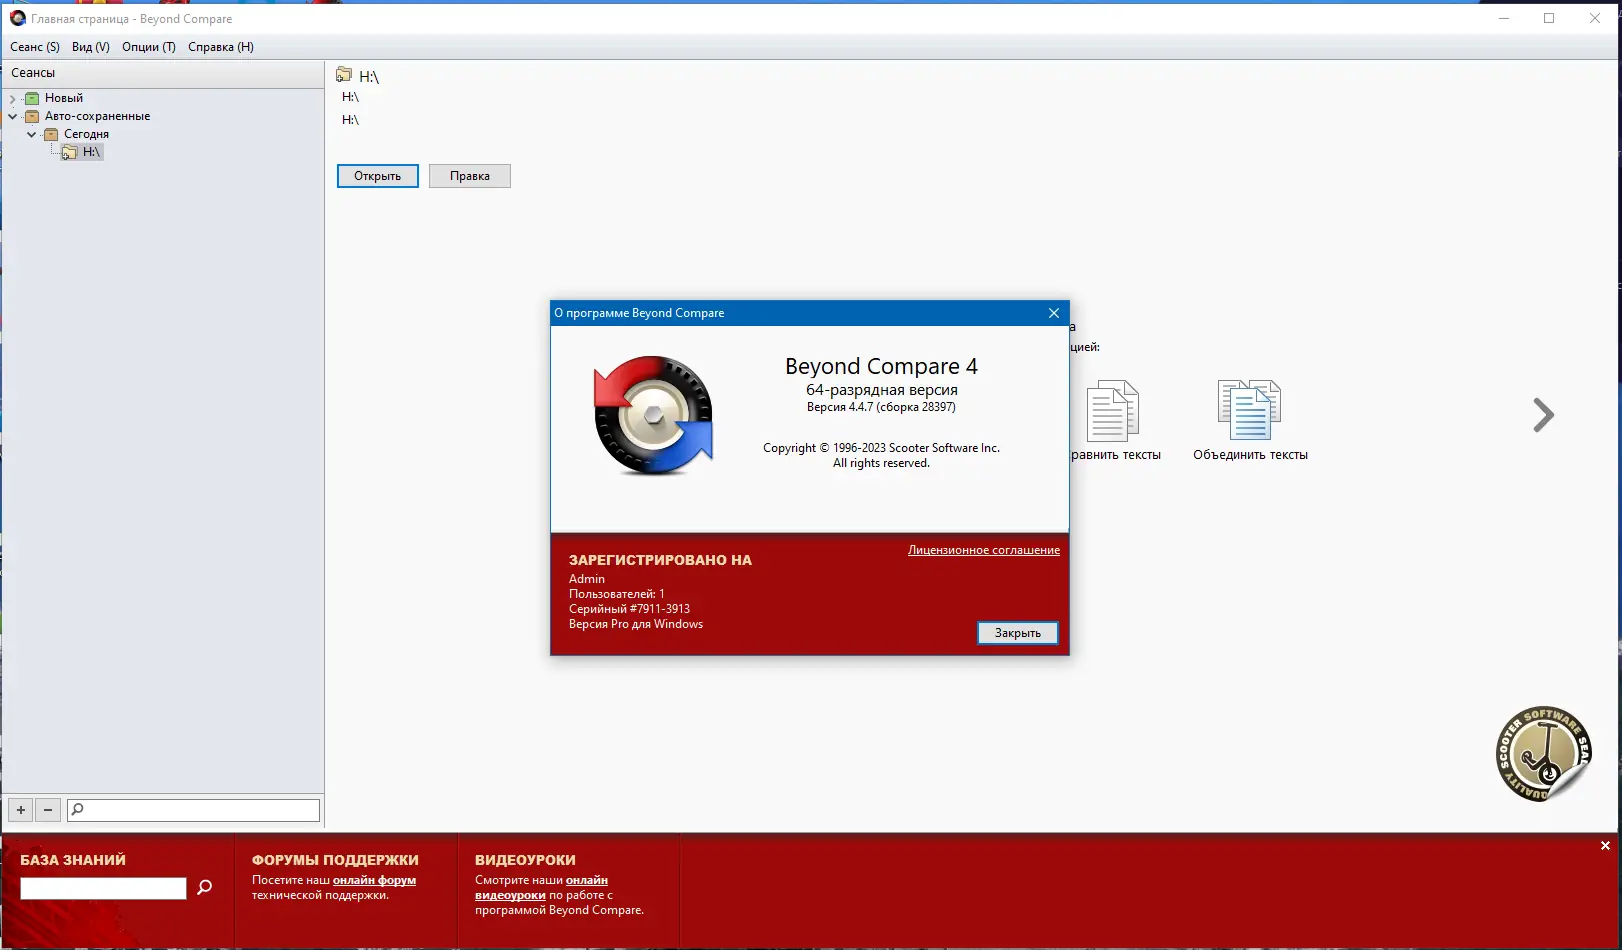Open the Сеанс (S) menu

pyautogui.click(x=35, y=47)
